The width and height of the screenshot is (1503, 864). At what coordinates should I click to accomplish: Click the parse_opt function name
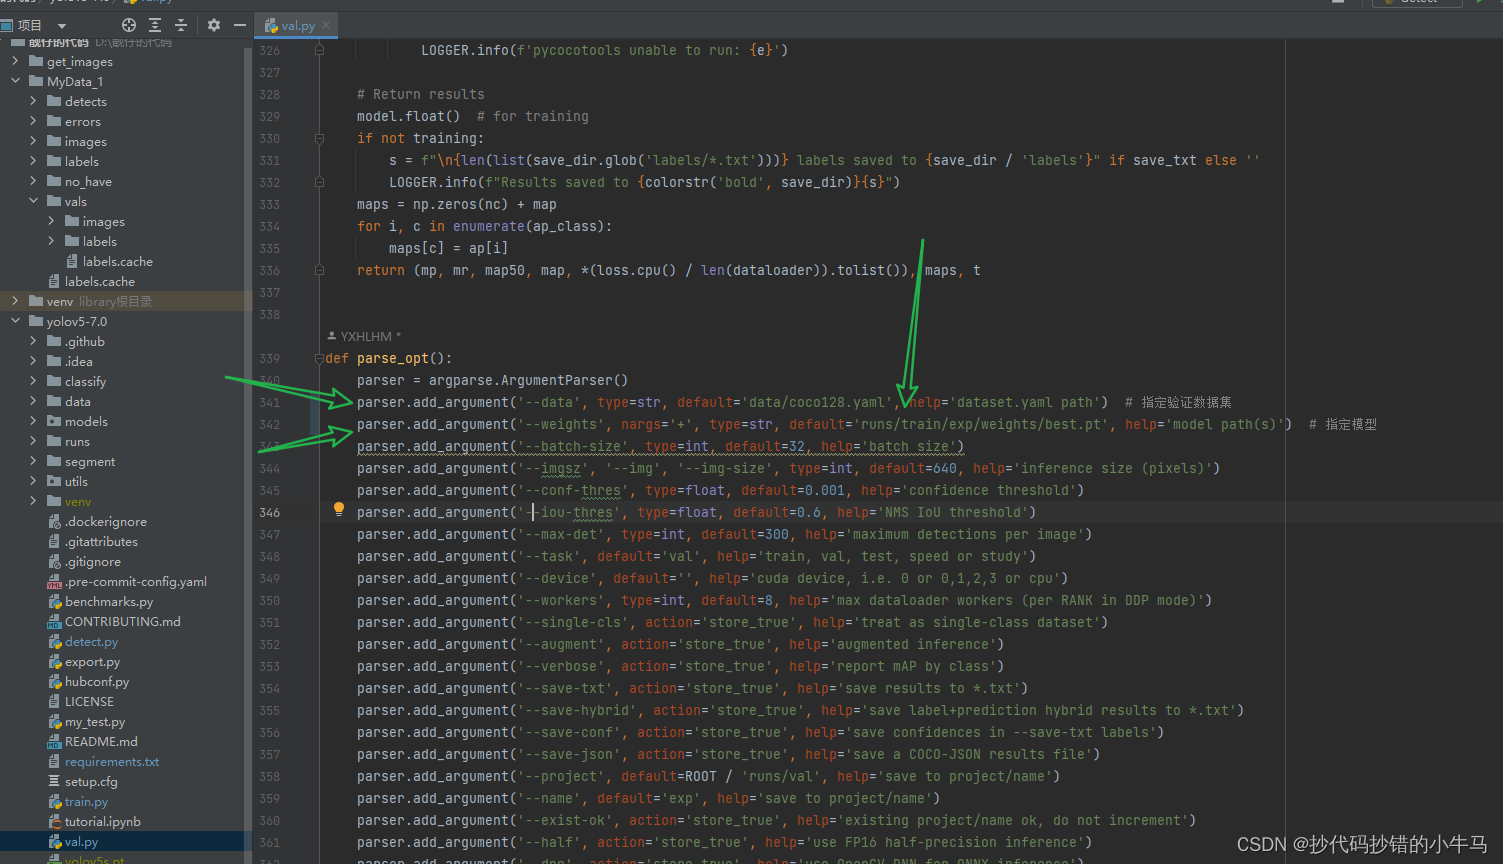(x=393, y=358)
